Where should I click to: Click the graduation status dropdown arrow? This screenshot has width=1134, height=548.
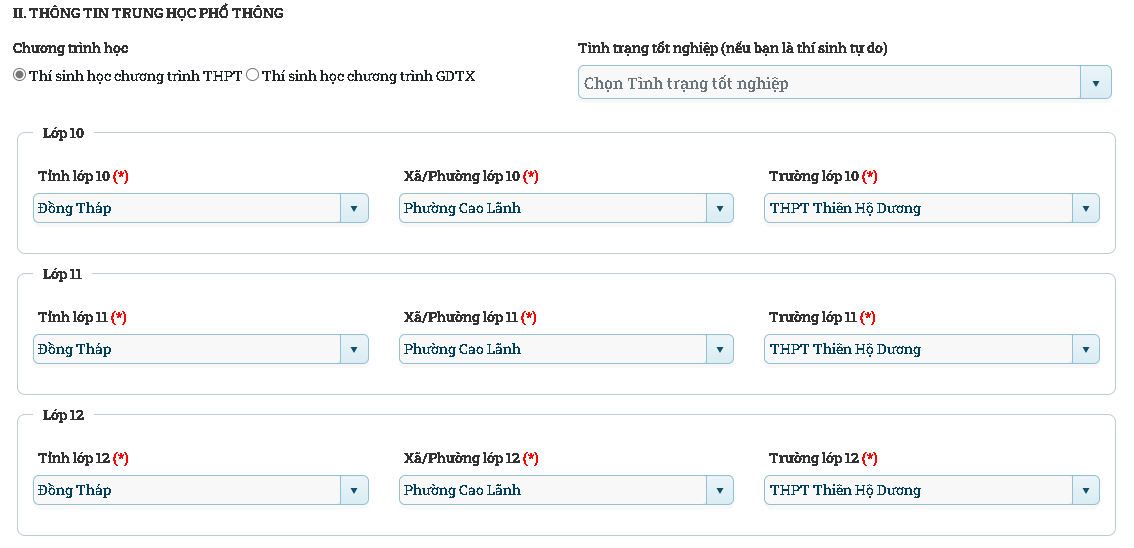tap(1096, 83)
